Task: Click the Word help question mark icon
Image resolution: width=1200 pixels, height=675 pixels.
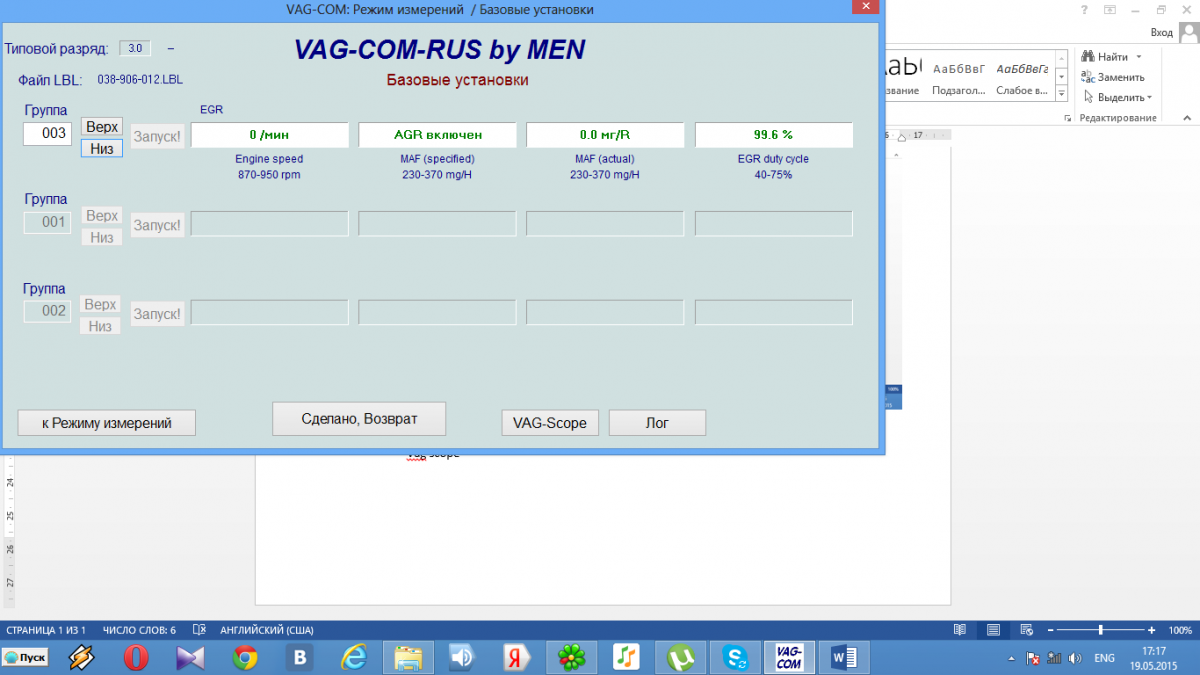Action: (1085, 9)
